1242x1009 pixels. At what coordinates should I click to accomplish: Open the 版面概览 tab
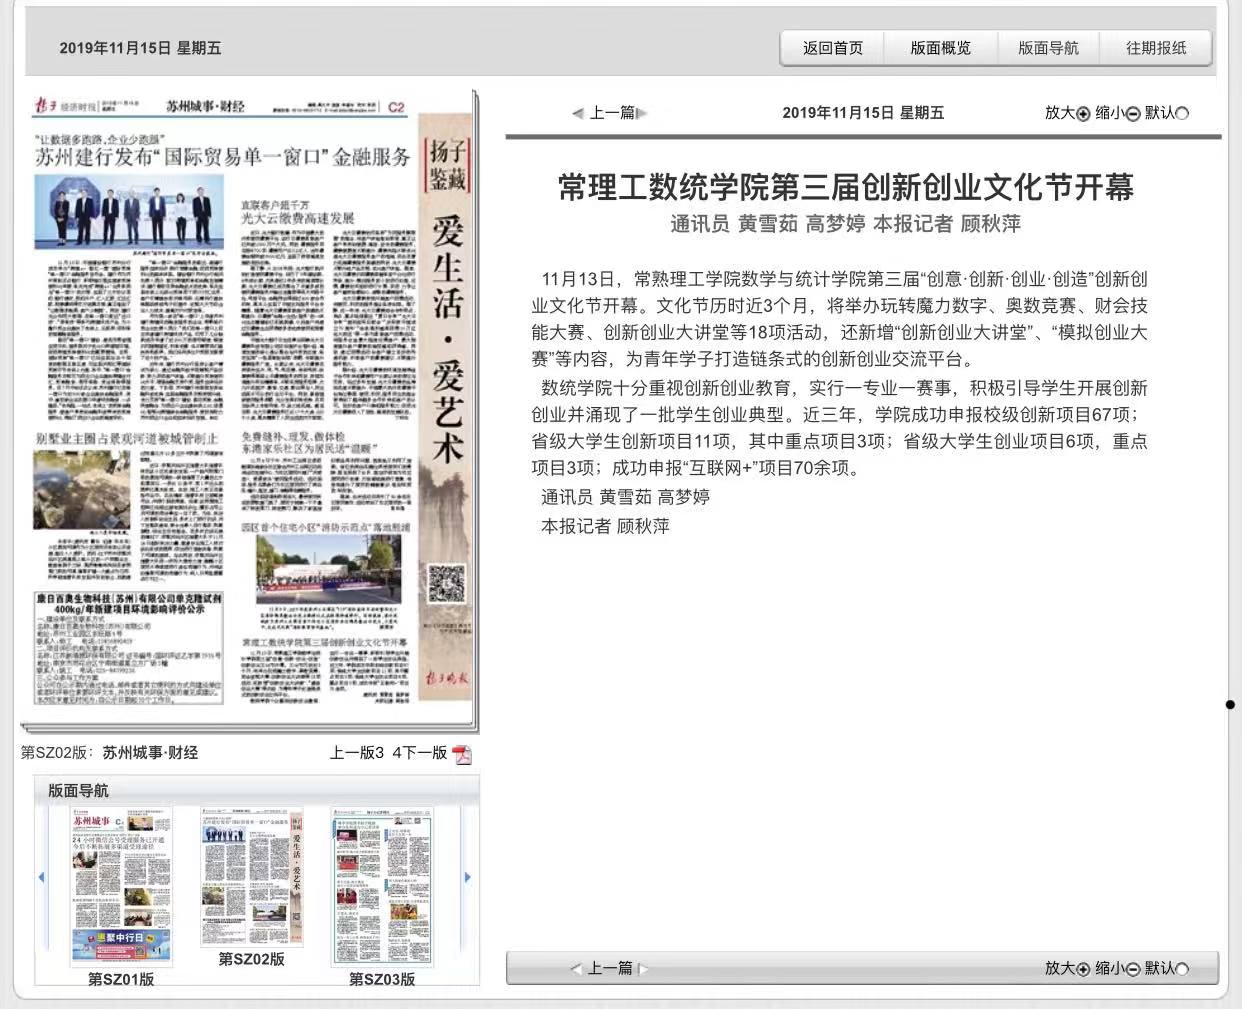click(x=941, y=48)
